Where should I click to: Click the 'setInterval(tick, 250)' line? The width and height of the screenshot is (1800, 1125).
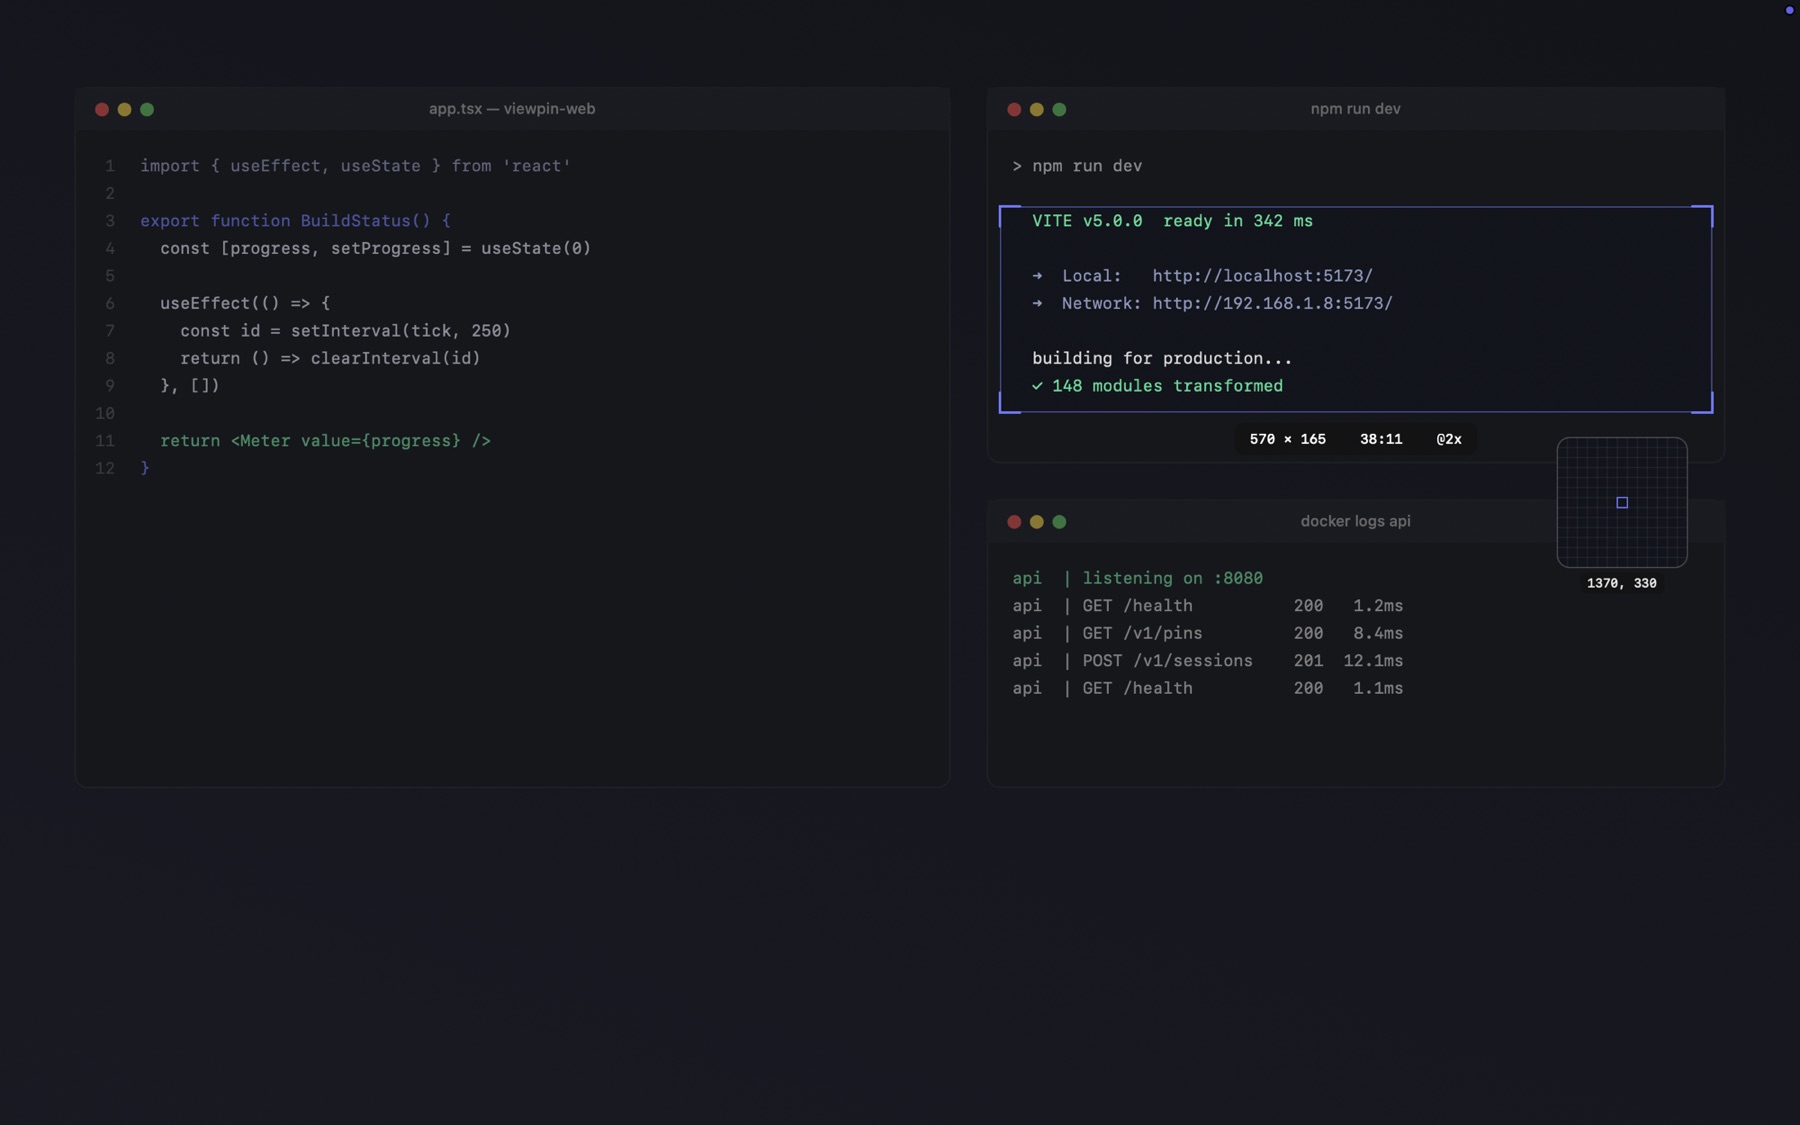point(346,331)
